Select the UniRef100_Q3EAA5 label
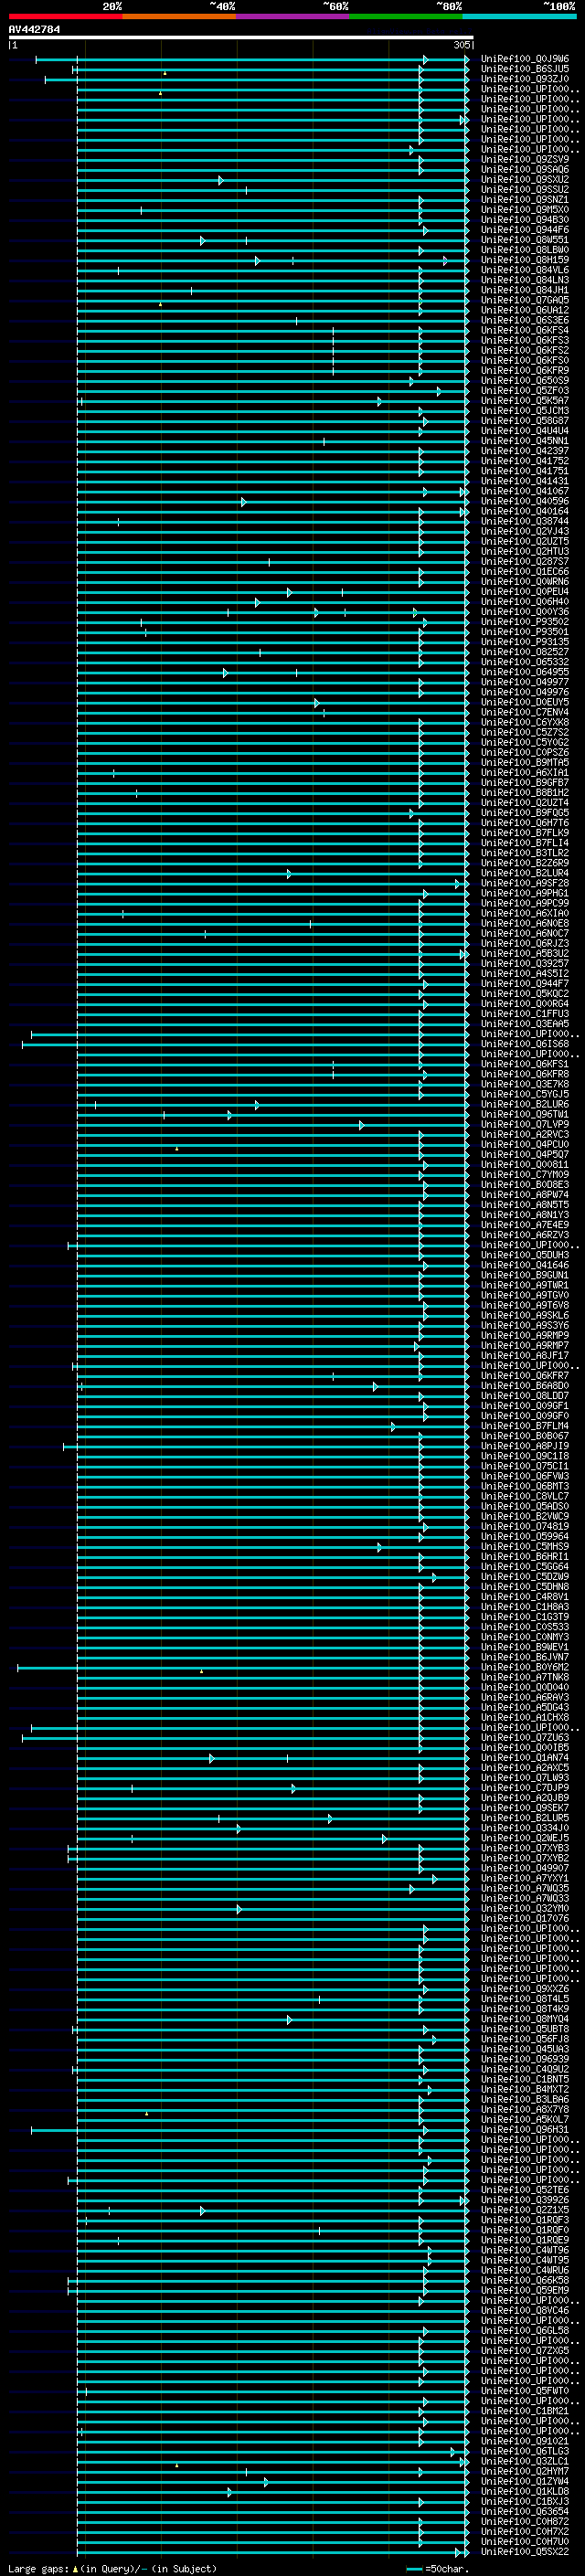This screenshot has height=2576, width=585. [x=525, y=1024]
